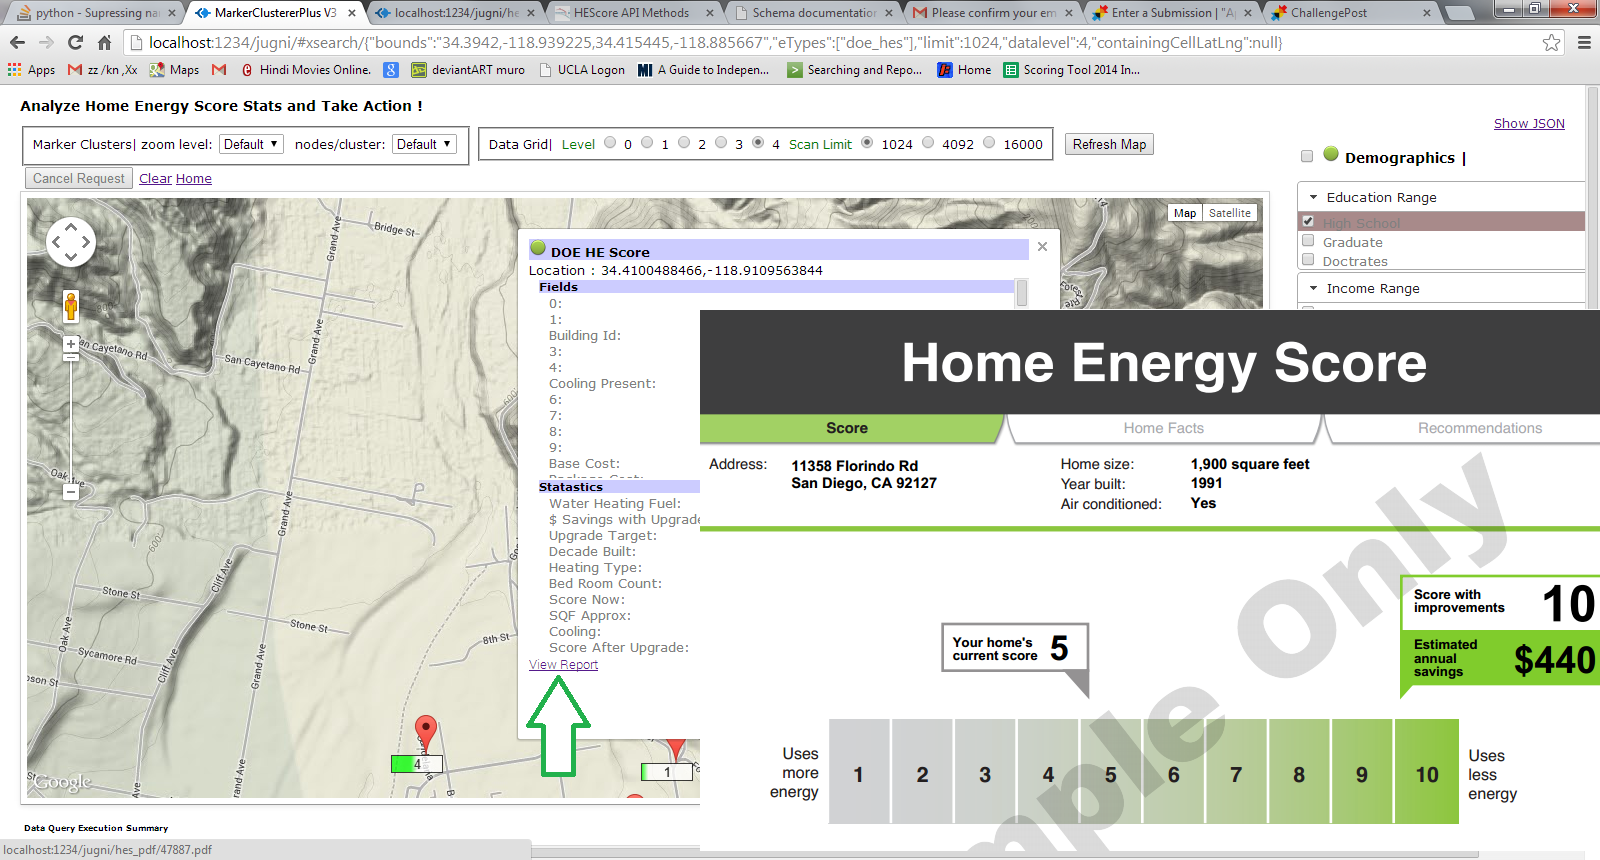This screenshot has height=860, width=1600.
Task: Open the Chrome hamburger menu
Action: [x=1584, y=42]
